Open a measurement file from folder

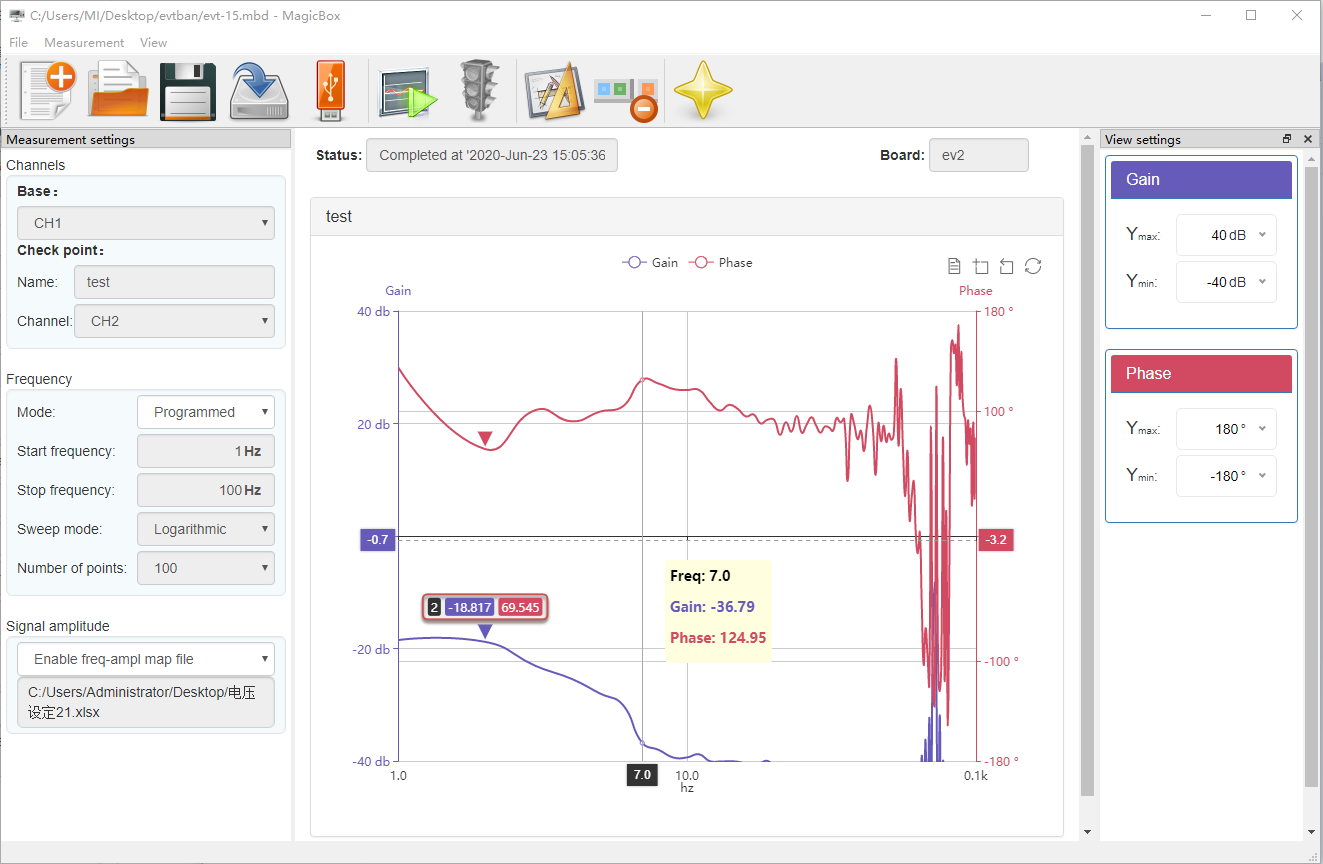[118, 91]
